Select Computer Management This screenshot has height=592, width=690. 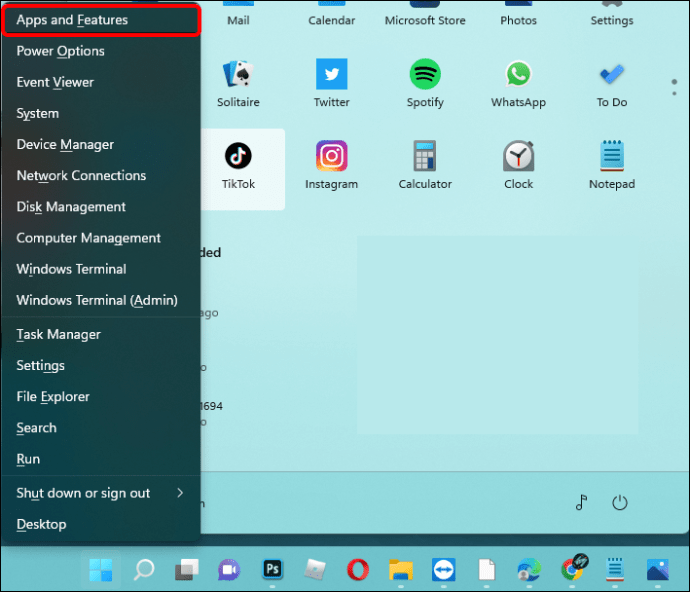(101, 238)
